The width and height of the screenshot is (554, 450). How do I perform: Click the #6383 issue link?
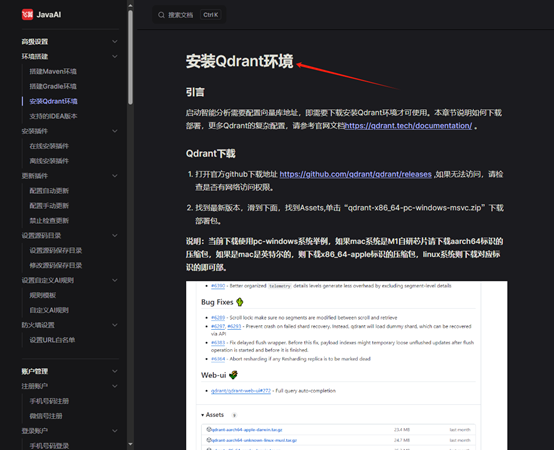(218, 343)
